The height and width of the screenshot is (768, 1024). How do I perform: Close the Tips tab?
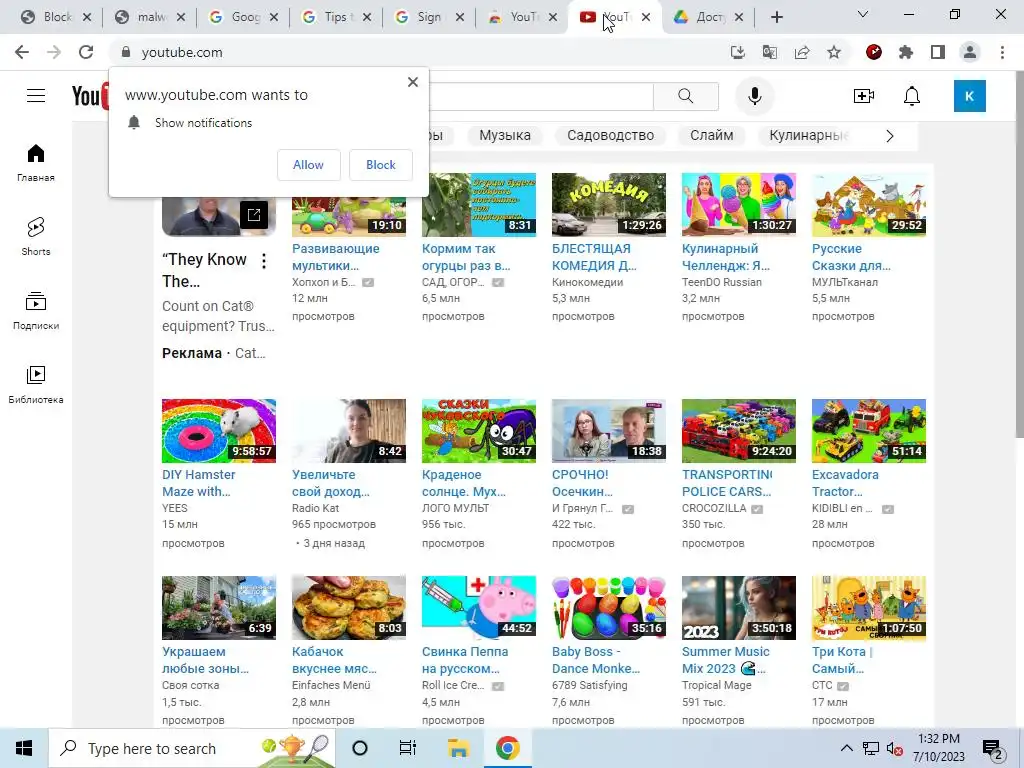(x=367, y=18)
